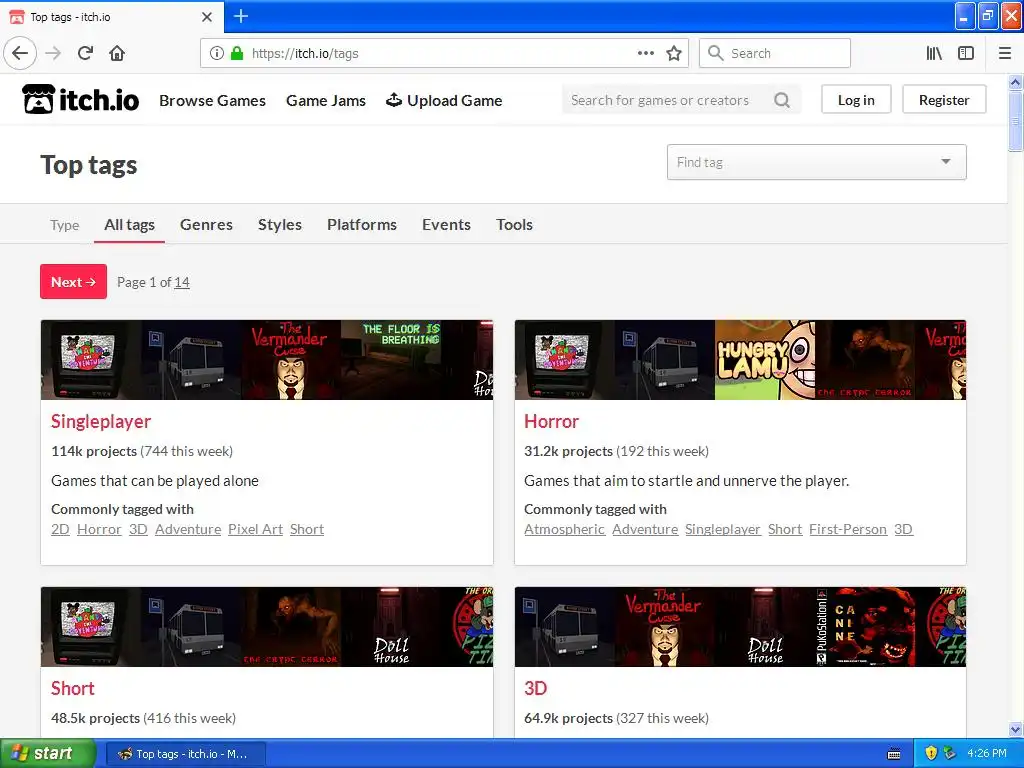Screen dimensions: 1024x768
Task: Click Horror link under Singleplayer
Action: pyautogui.click(x=99, y=529)
